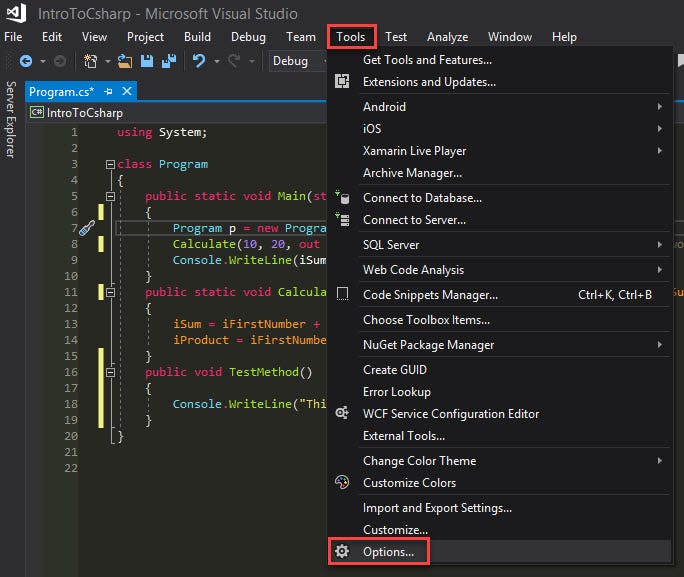Open the Navigate Backward dropdown arrow
Image resolution: width=684 pixels, height=577 pixels.
point(43,61)
